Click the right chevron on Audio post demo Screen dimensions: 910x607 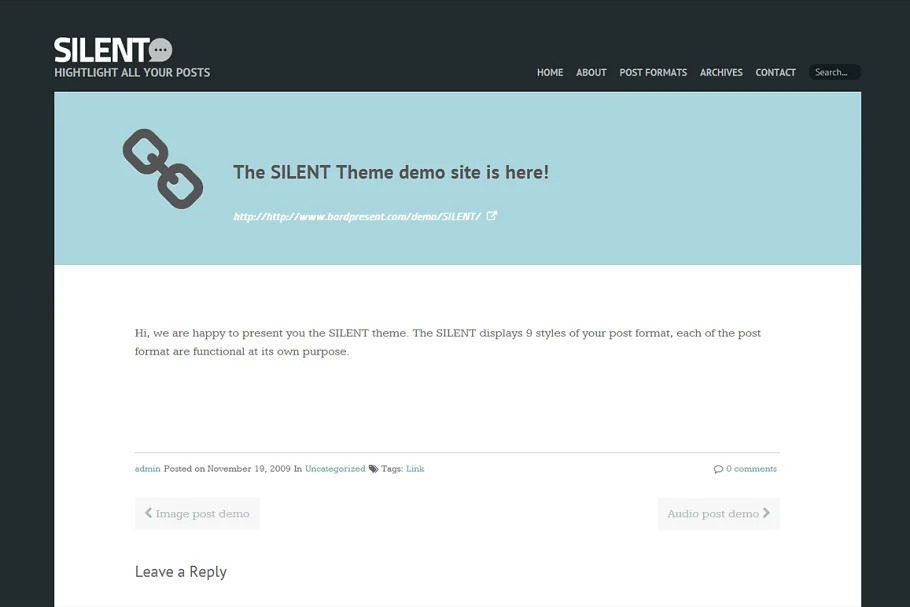[766, 513]
